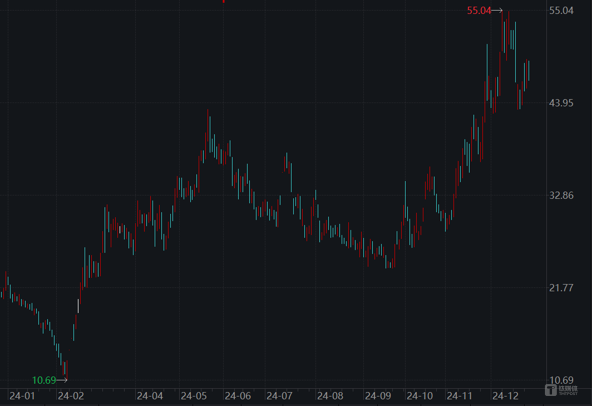Click the 24-02 date label on the time axis
The image size is (592, 406).
coord(71,396)
